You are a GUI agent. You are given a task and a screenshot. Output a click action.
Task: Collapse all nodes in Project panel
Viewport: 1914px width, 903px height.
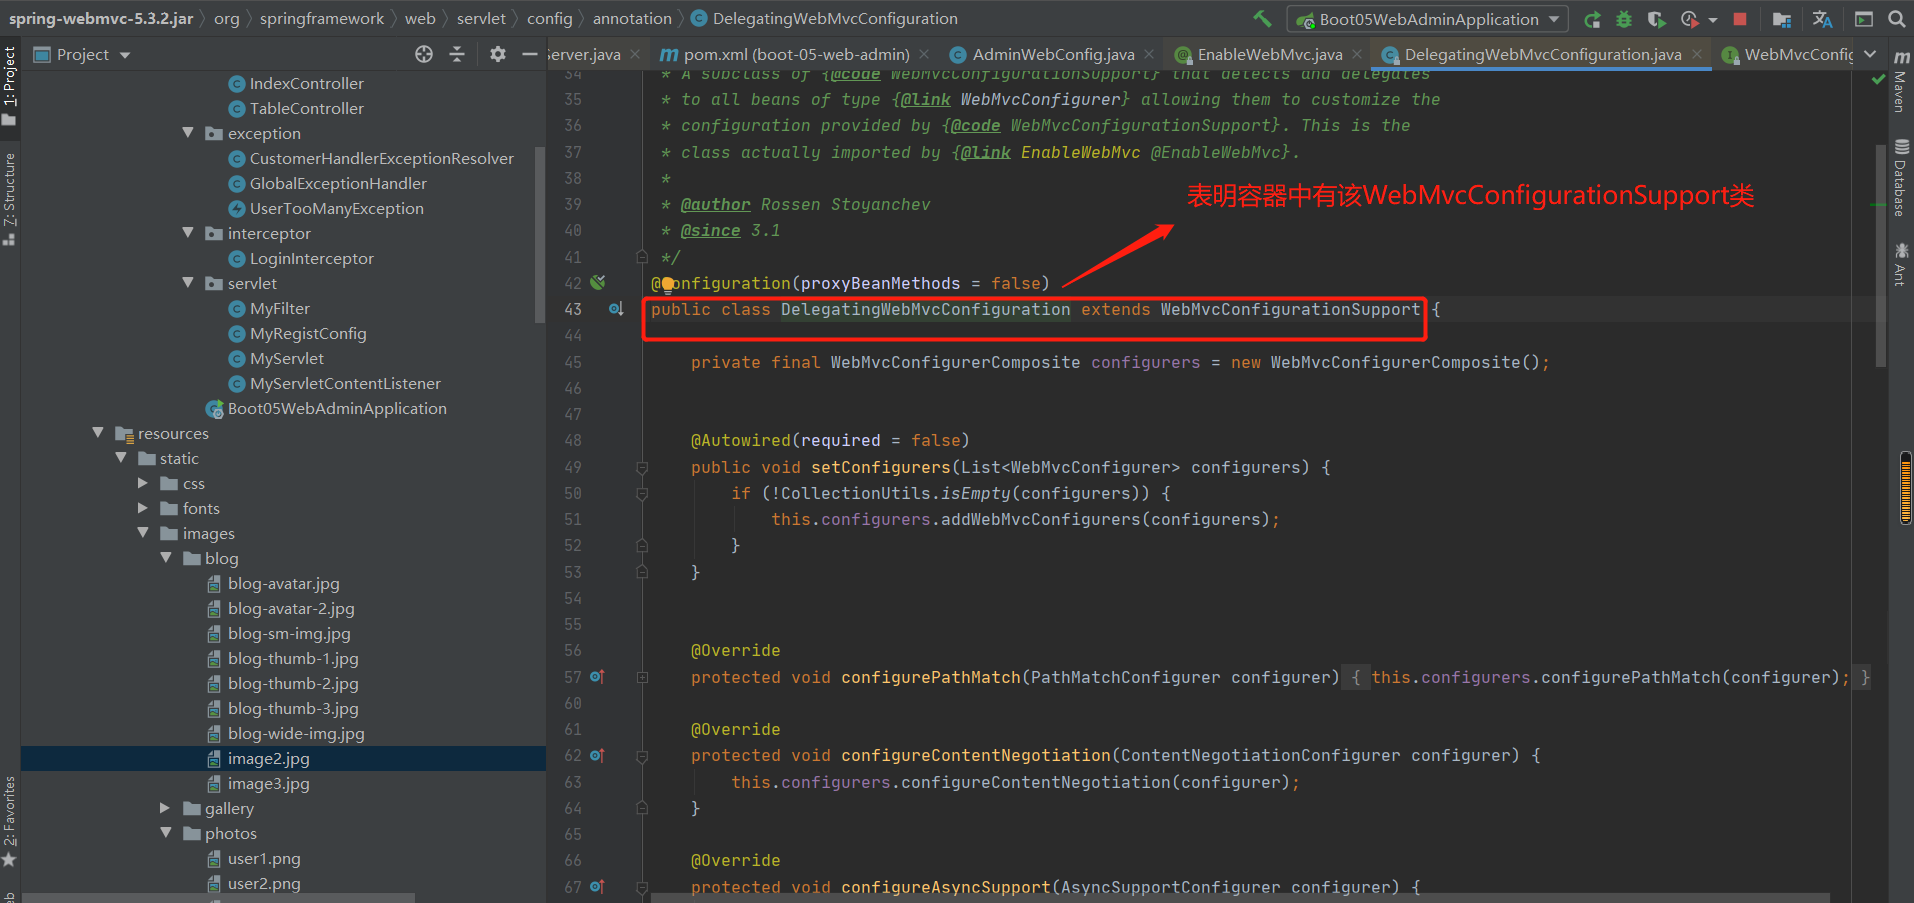[457, 54]
